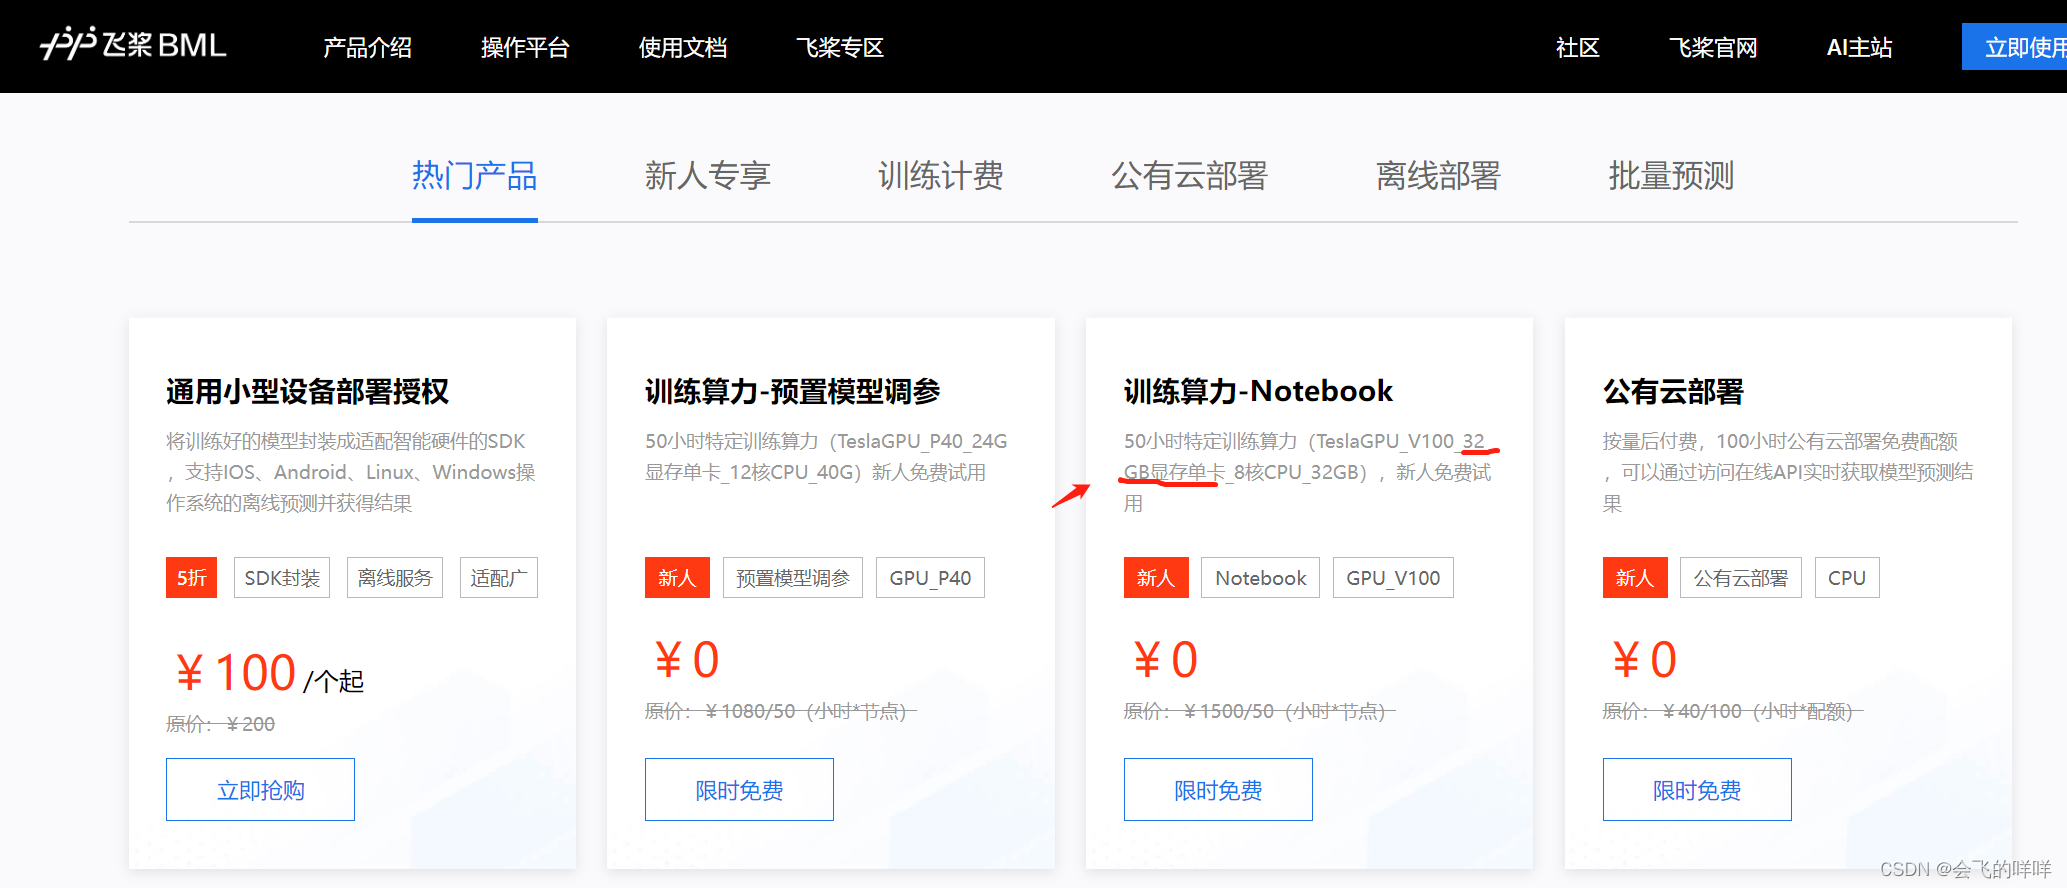The image size is (2067, 888).
Task: Click the ¥0 price on 预置模型调参 card
Action: 686,660
